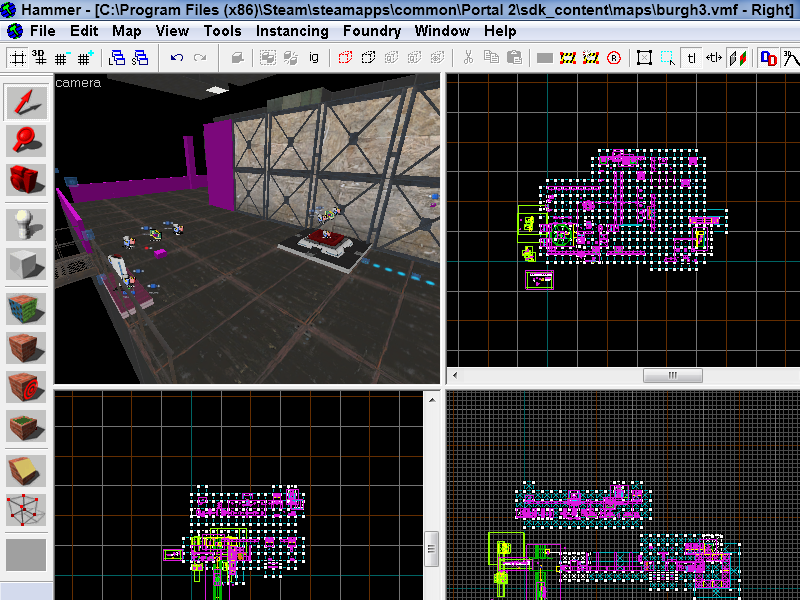Undo the last action
The width and height of the screenshot is (800, 600).
click(x=177, y=58)
